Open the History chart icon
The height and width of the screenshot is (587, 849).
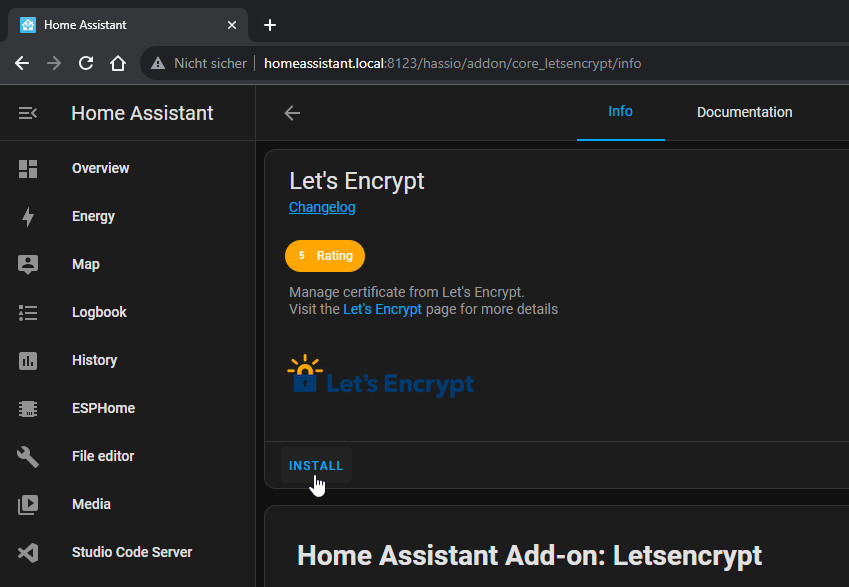pos(28,361)
